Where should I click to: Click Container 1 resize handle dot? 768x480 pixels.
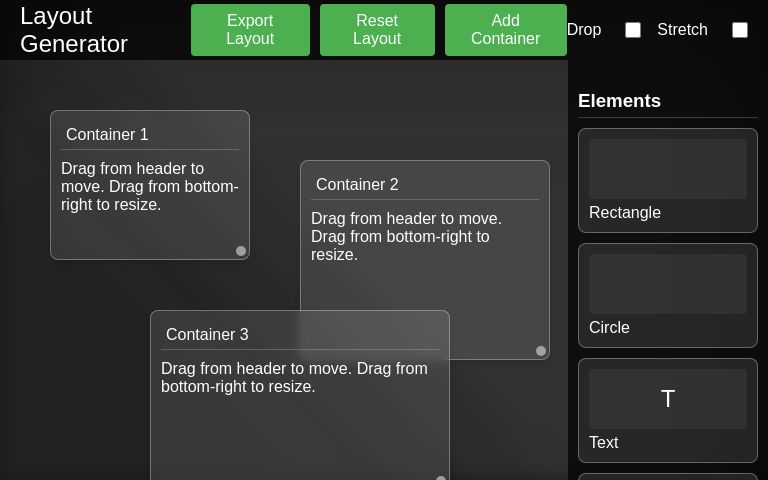click(x=241, y=251)
